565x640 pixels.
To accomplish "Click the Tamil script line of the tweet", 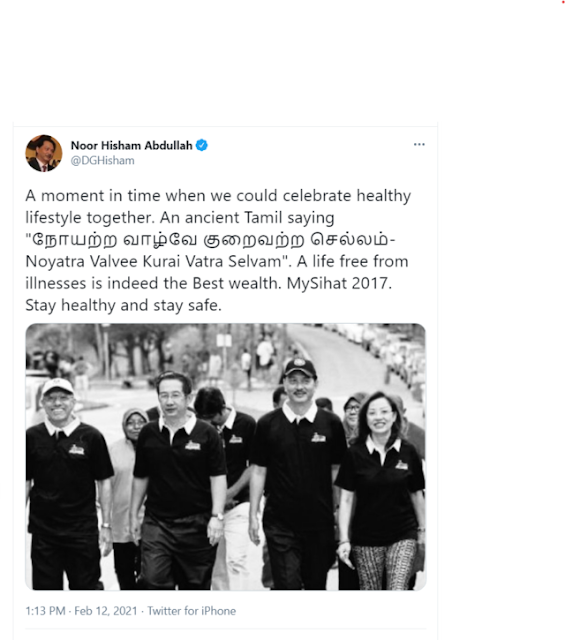I will (210, 240).
